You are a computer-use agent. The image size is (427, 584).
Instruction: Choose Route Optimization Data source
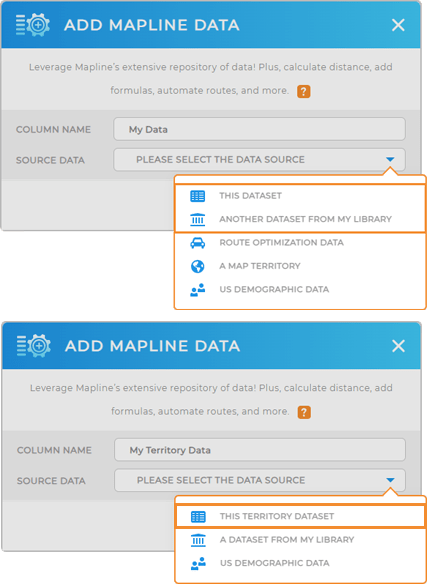(x=300, y=243)
